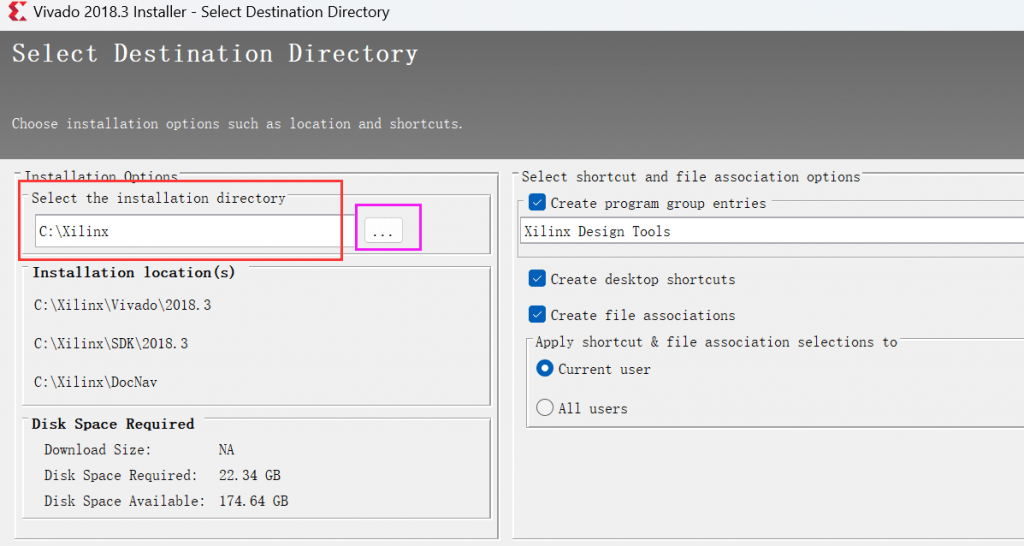
Task: Click the Disk Space Required section heading
Action: pyautogui.click(x=113, y=424)
